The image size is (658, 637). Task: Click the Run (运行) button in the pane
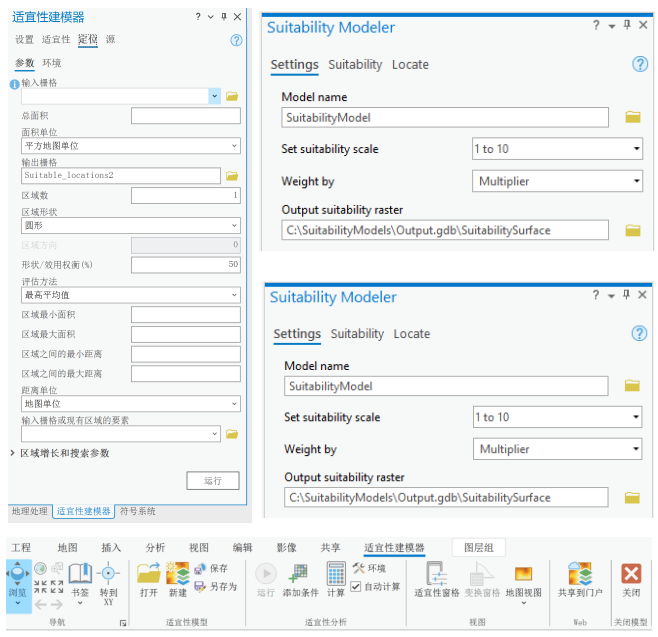tap(213, 481)
